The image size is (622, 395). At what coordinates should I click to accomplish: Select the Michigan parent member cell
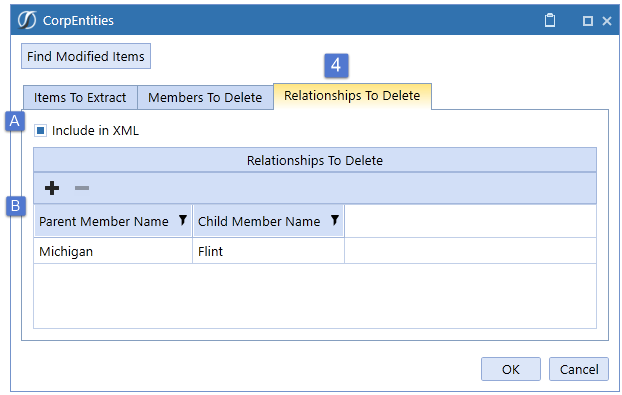coord(113,251)
